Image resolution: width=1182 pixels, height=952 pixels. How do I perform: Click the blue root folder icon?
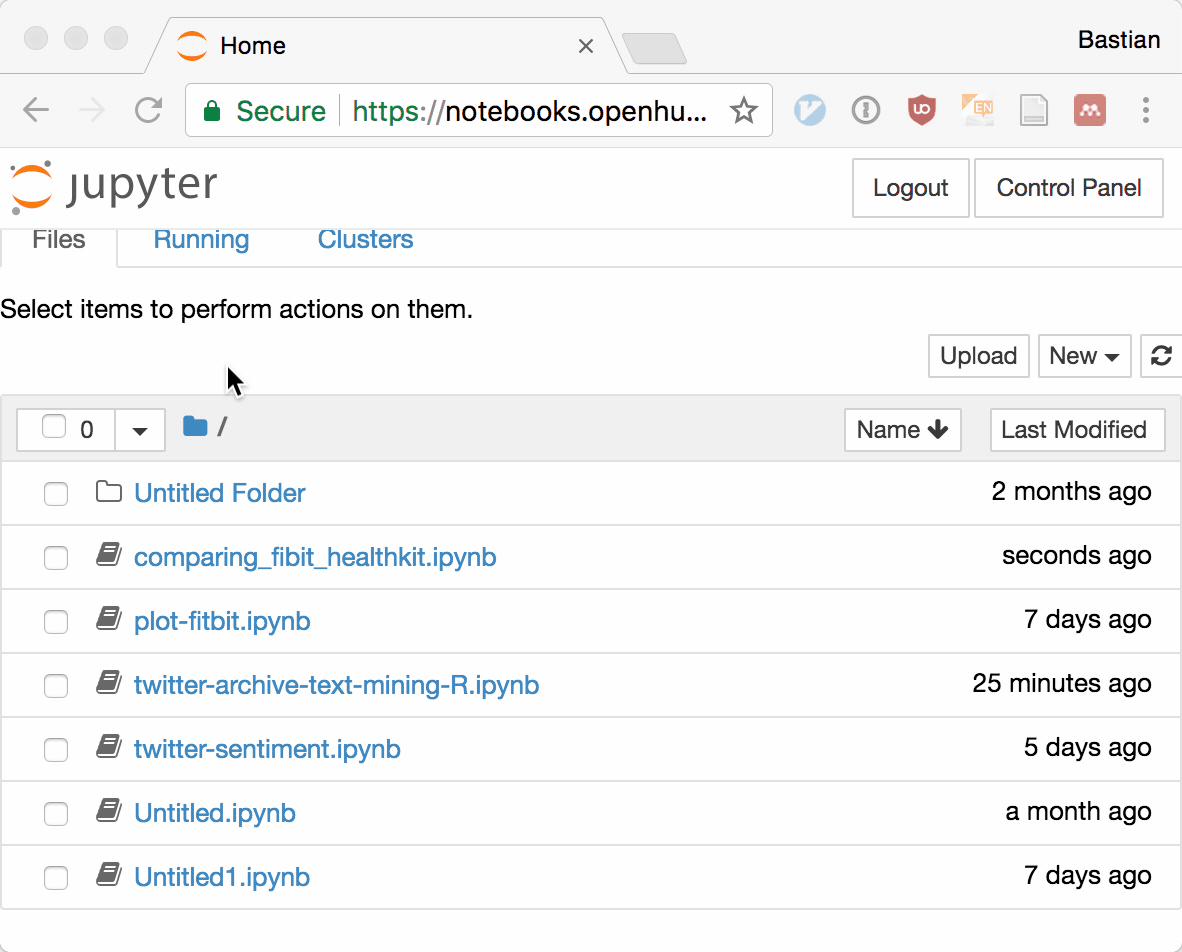click(194, 427)
